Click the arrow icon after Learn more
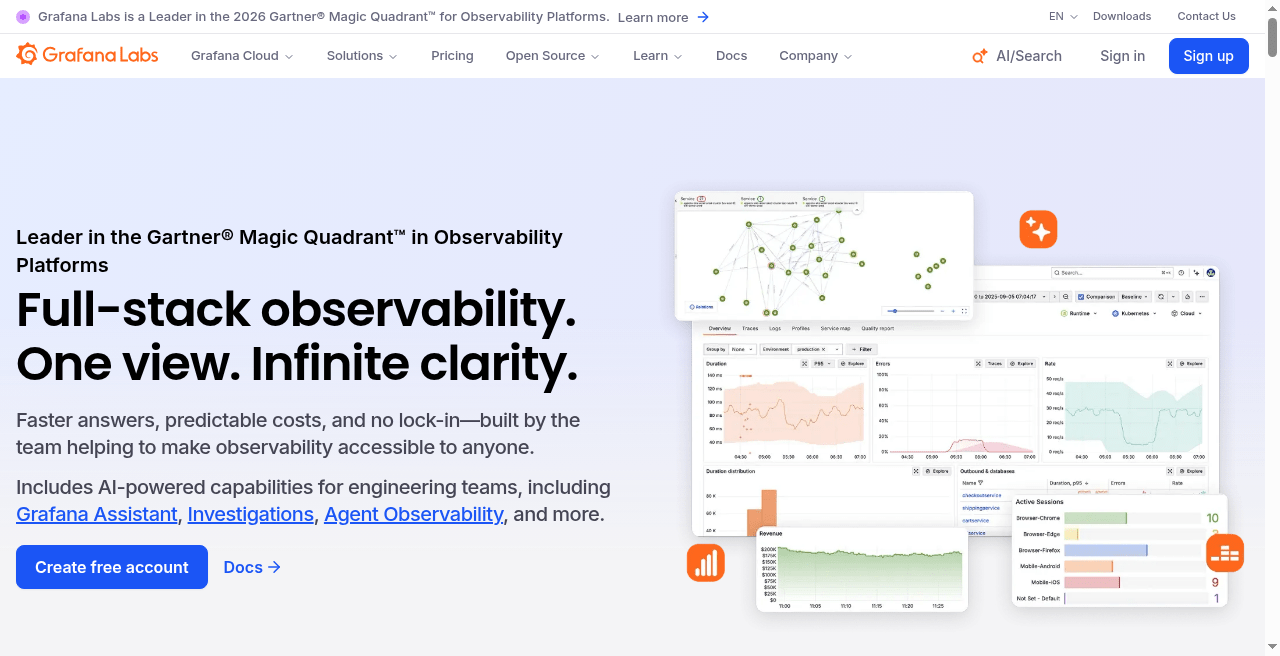The height and width of the screenshot is (656, 1280). point(703,17)
